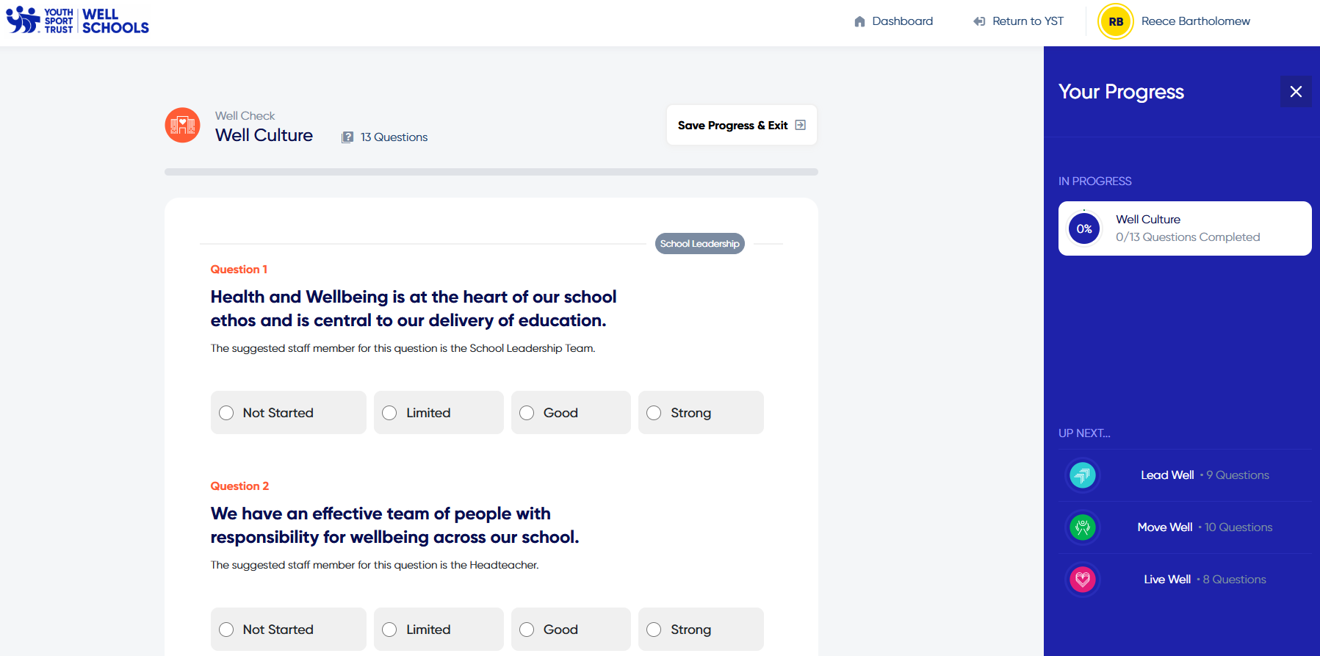Screen dimensions: 1320x656
Task: Click the Well Culture heart icon badge
Action: coord(182,124)
